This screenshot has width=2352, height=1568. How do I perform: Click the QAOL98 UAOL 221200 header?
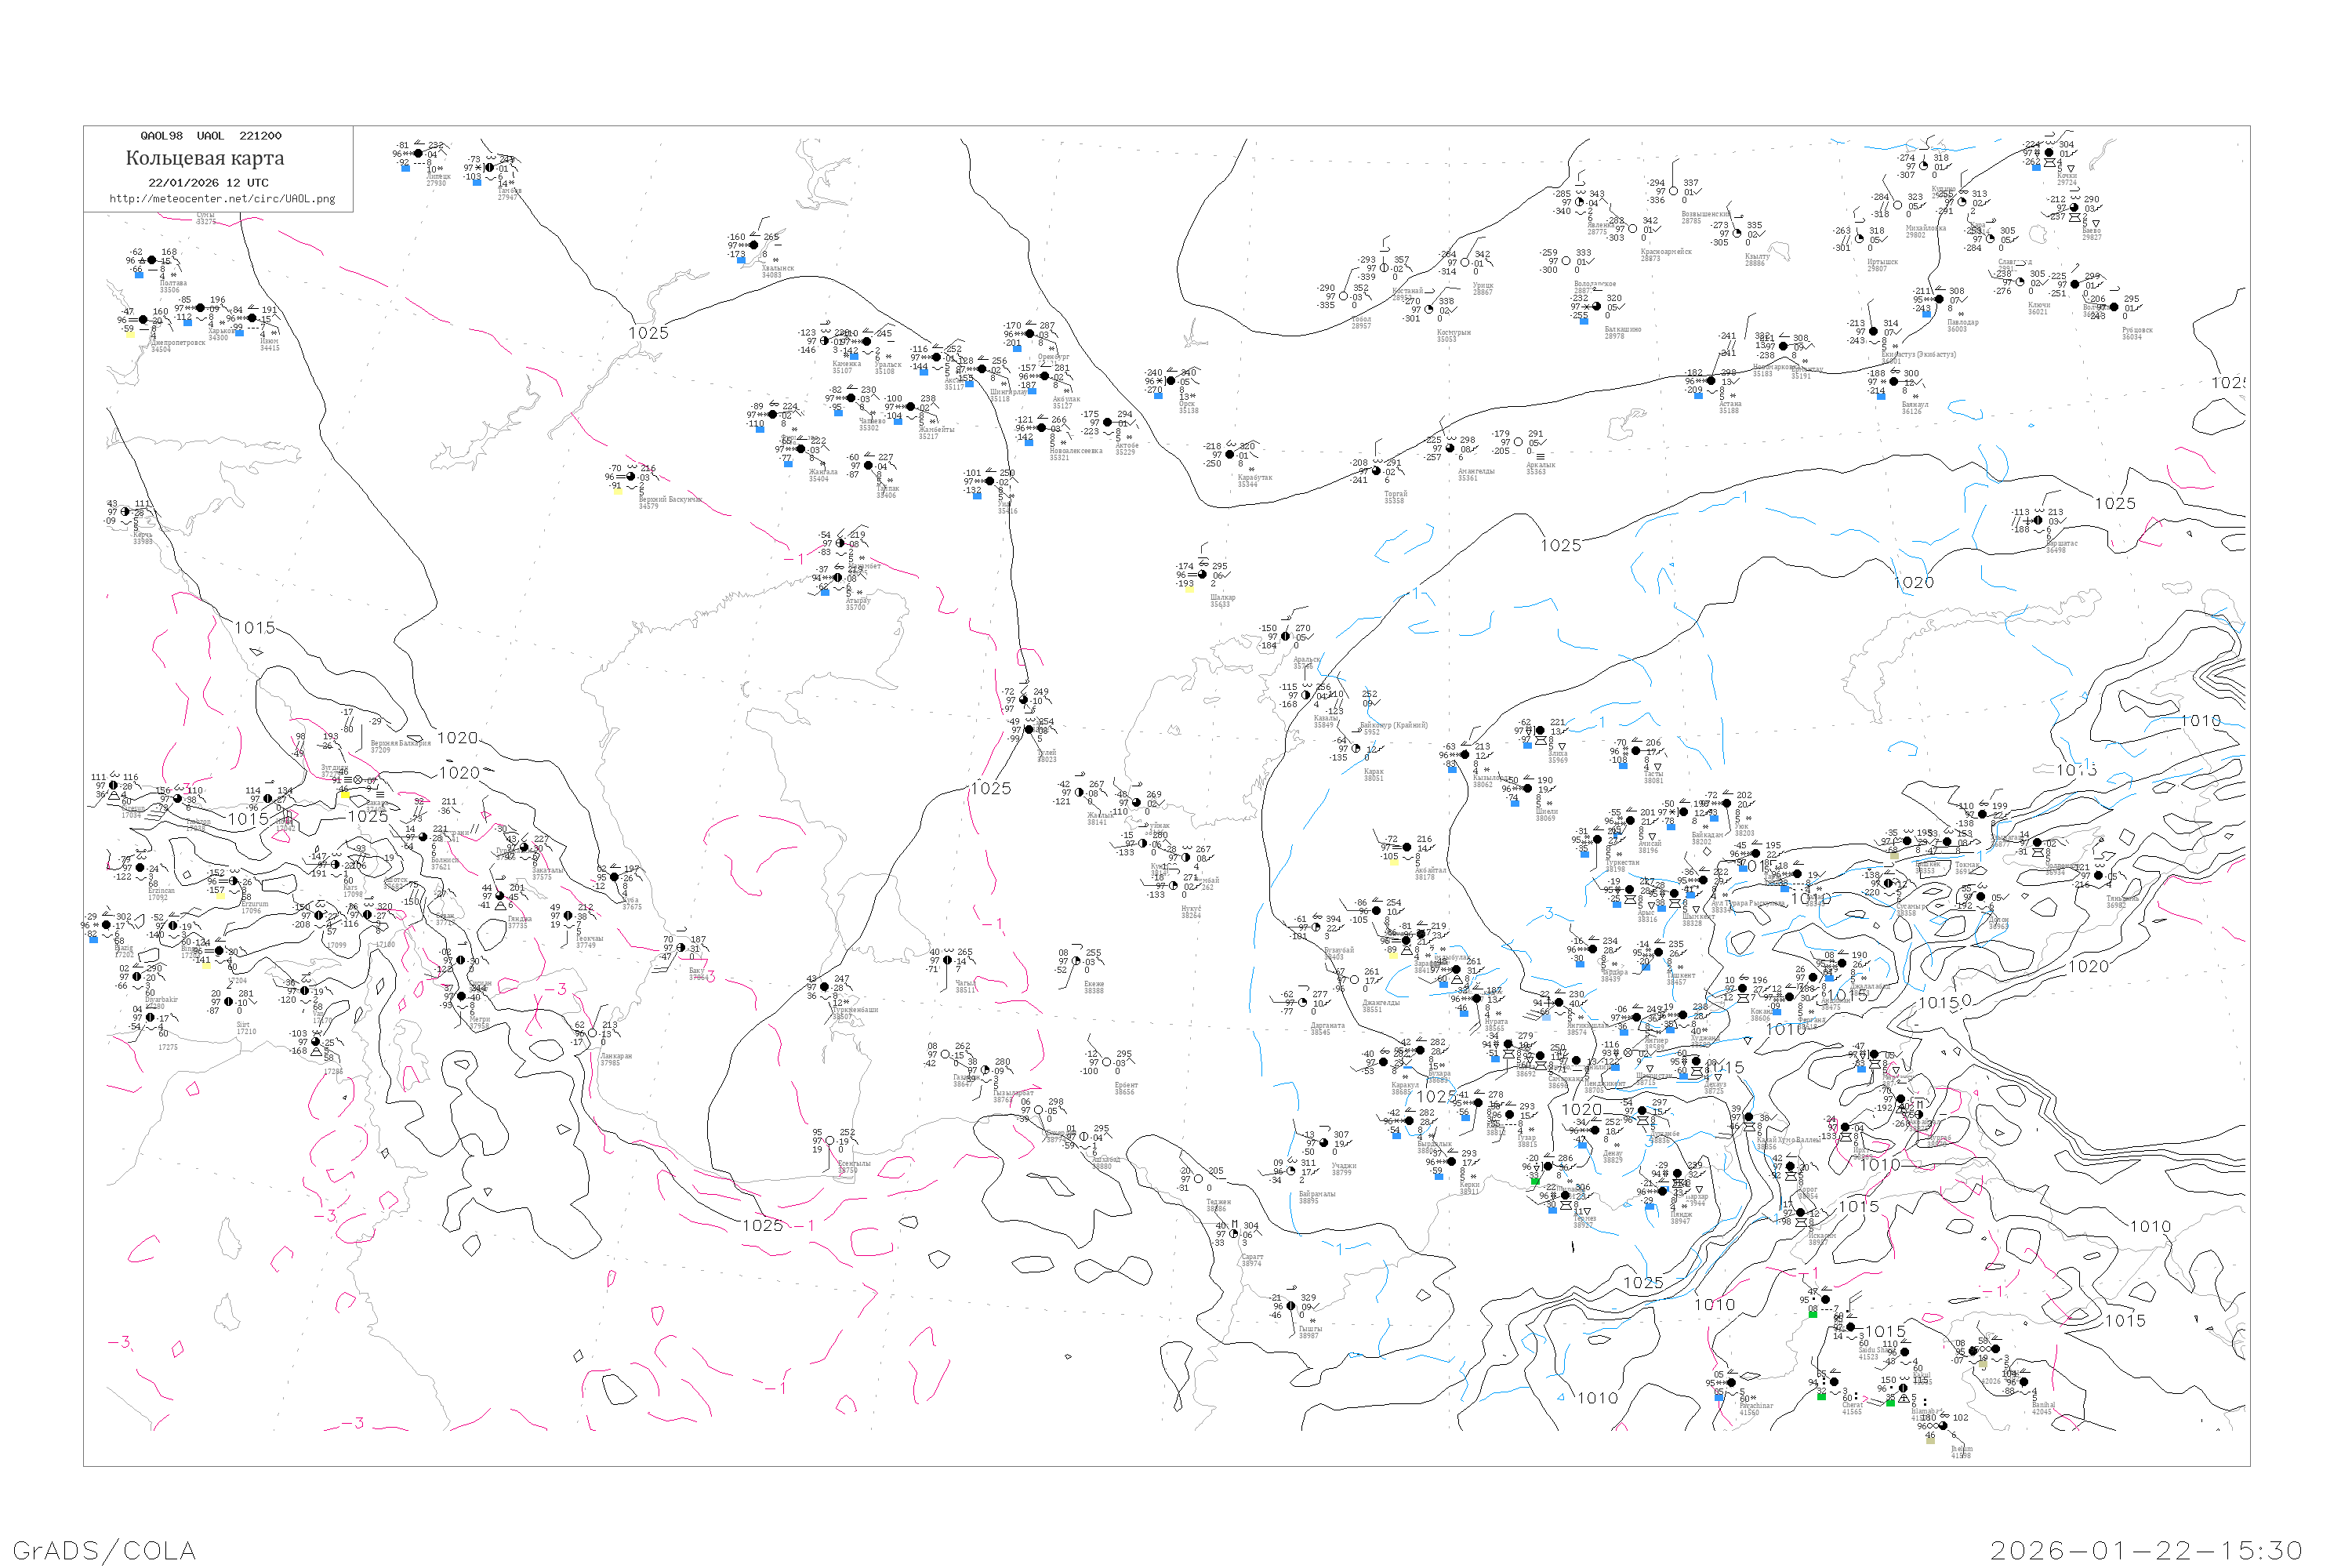click(211, 136)
